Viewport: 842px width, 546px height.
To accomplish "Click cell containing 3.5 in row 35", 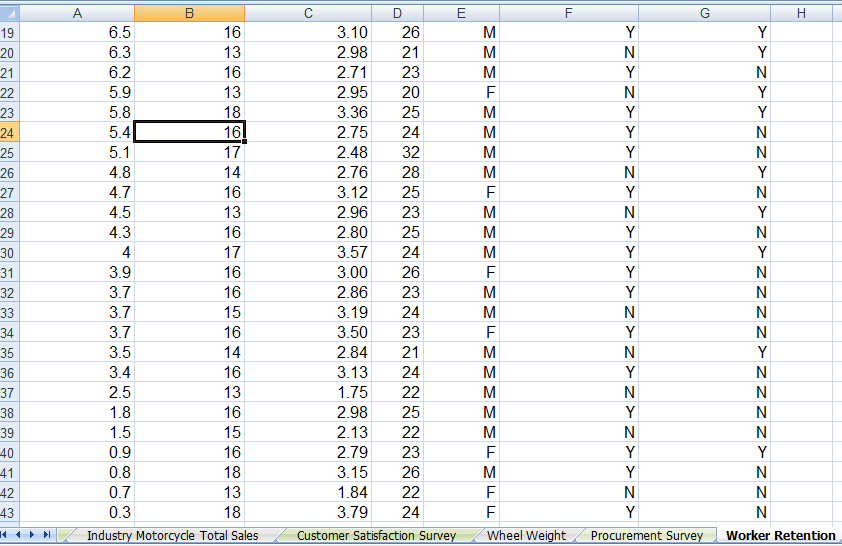I will tap(77, 352).
